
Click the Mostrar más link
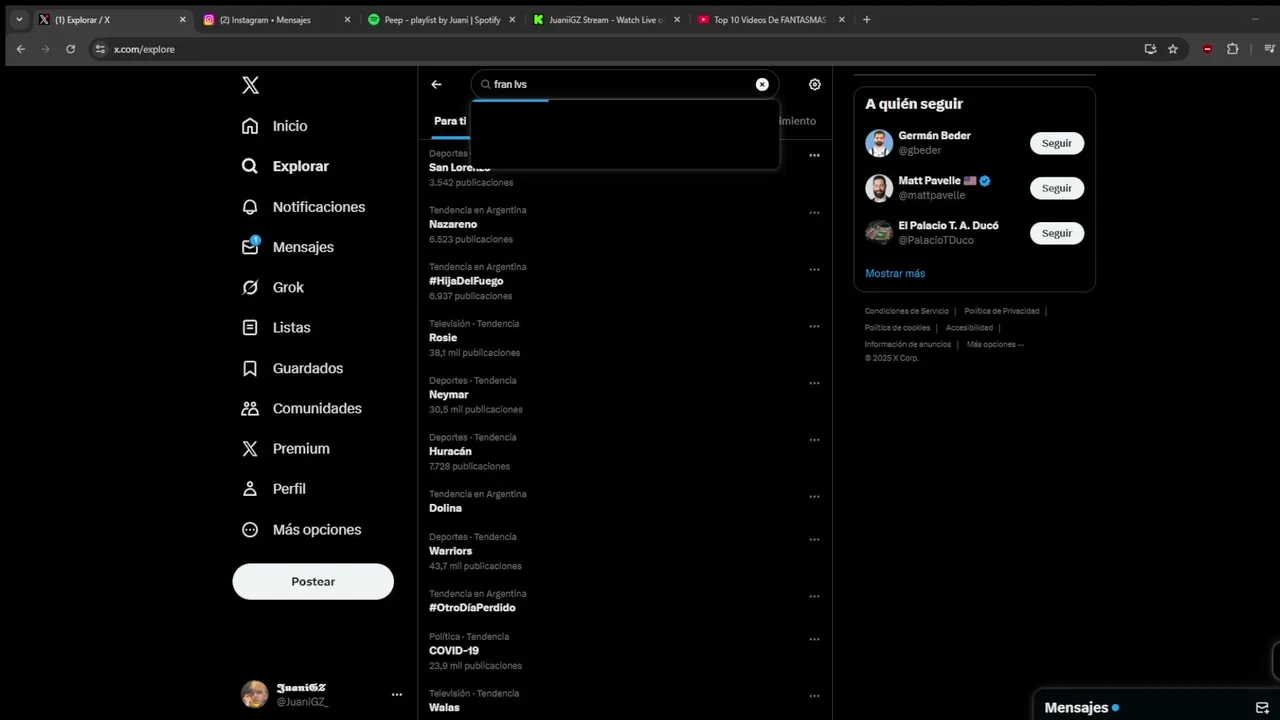click(895, 273)
